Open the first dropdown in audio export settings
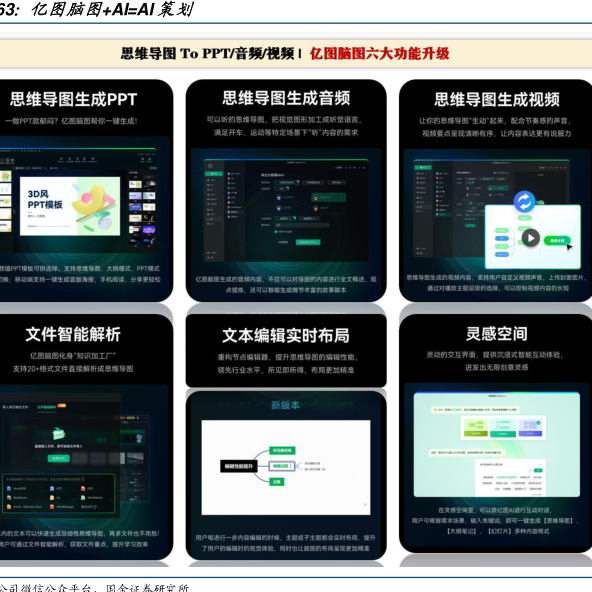 [x=287, y=182]
